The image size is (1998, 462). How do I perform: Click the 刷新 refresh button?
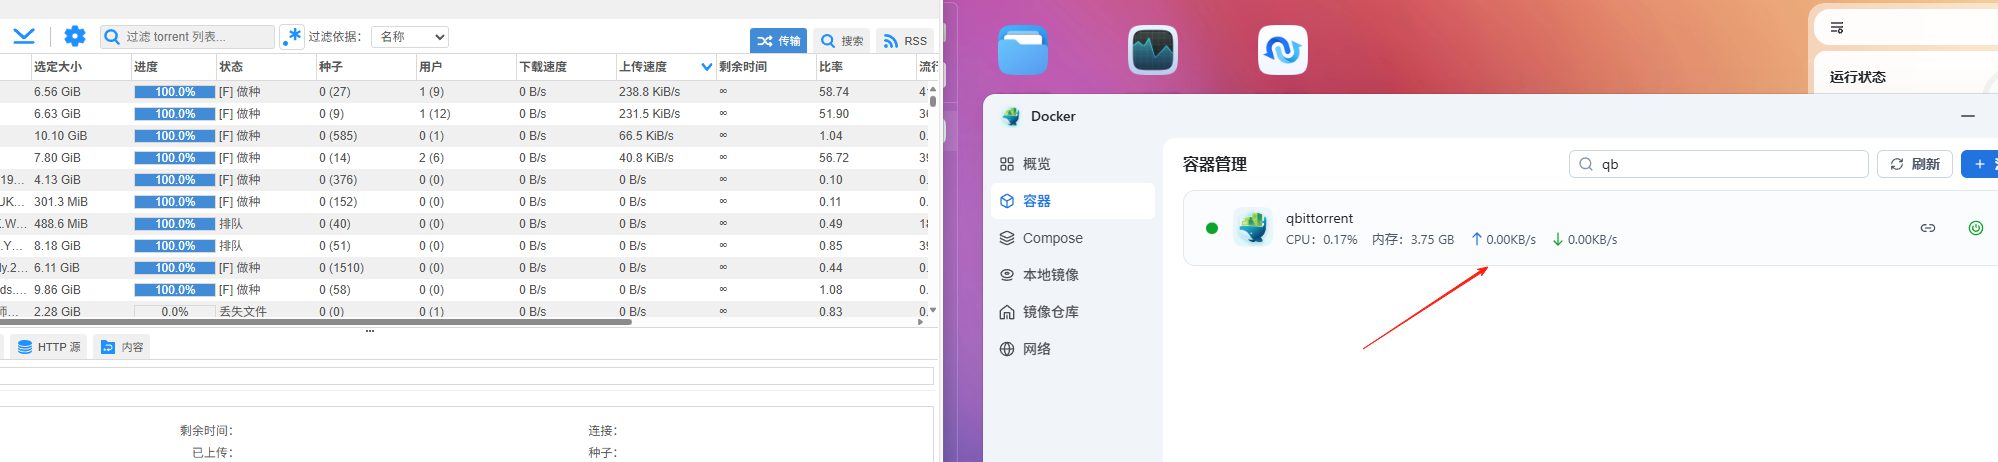pyautogui.click(x=1915, y=164)
